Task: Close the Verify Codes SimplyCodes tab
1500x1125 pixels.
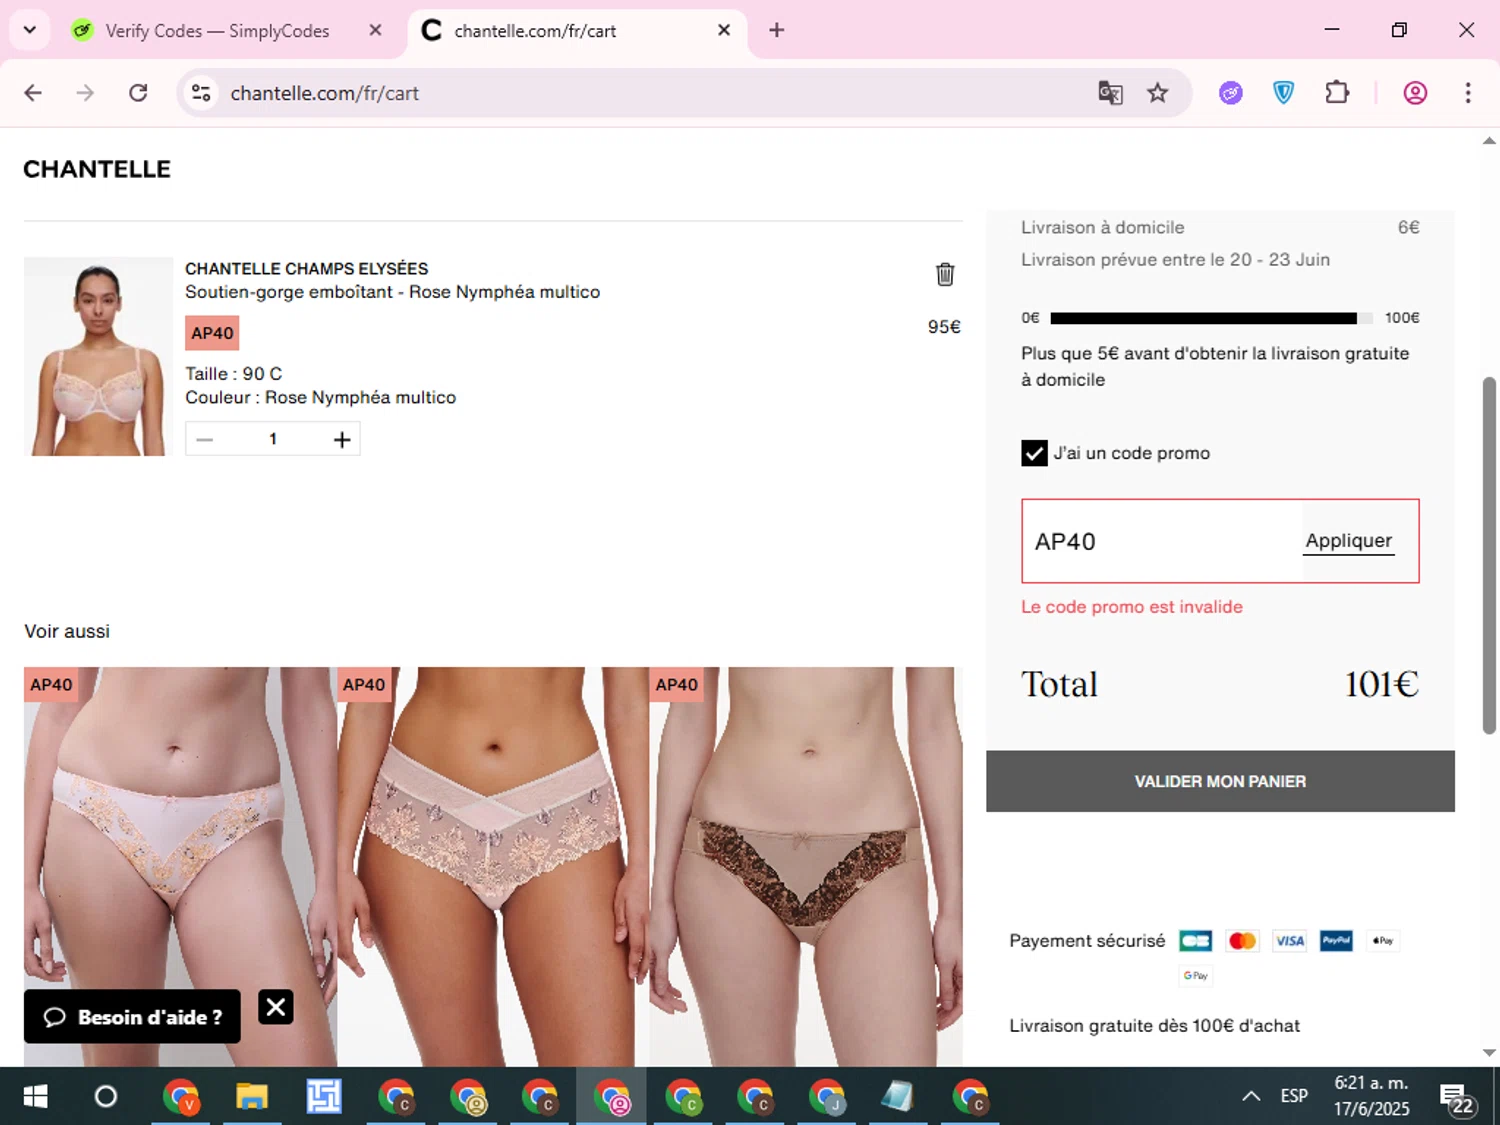Action: click(x=375, y=30)
